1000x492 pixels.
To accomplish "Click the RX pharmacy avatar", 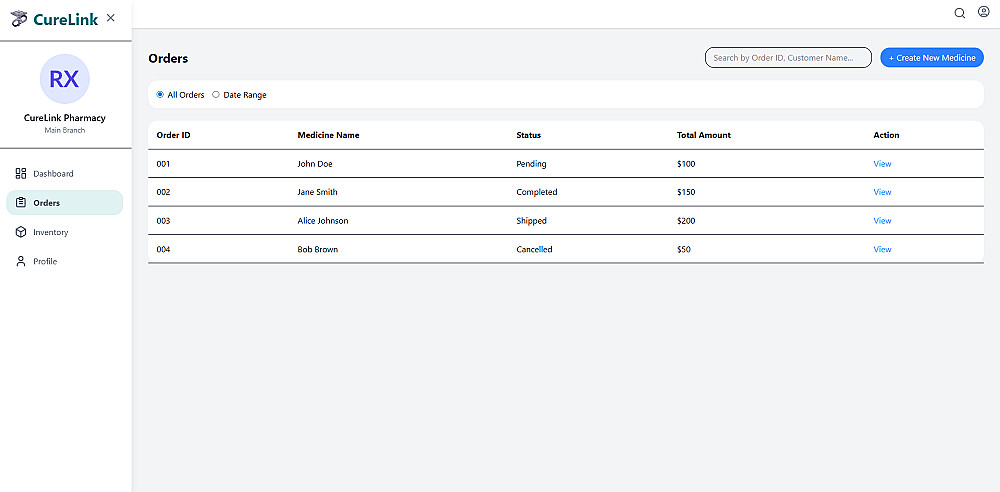I will (65, 79).
